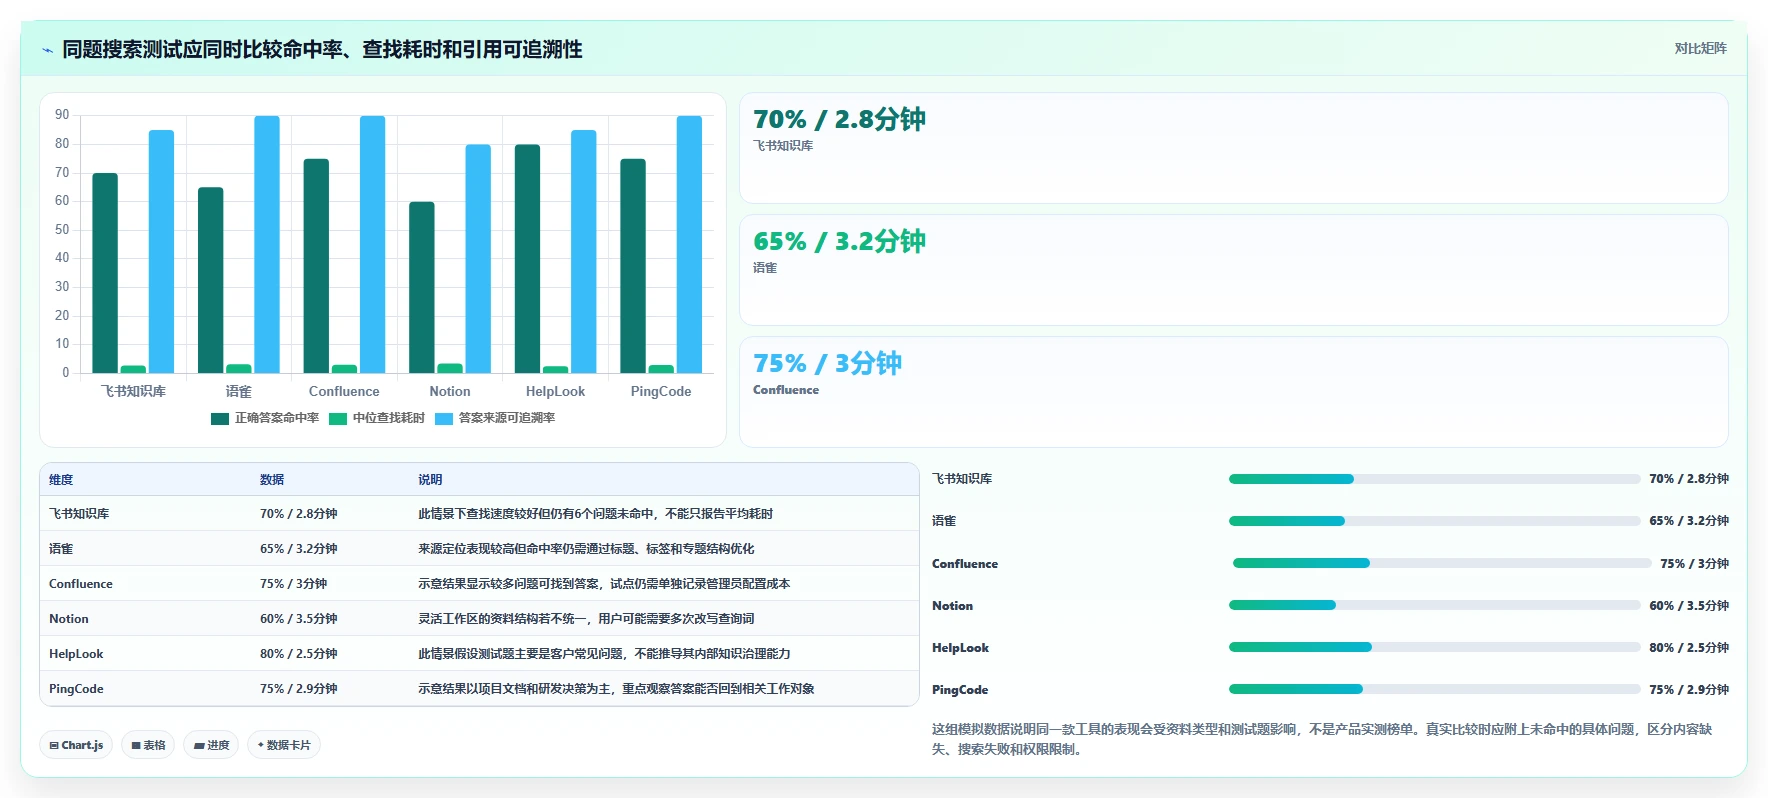Screen dimensions: 1768x798
Task: Click the Chart.js tag chip
Action: (x=76, y=745)
